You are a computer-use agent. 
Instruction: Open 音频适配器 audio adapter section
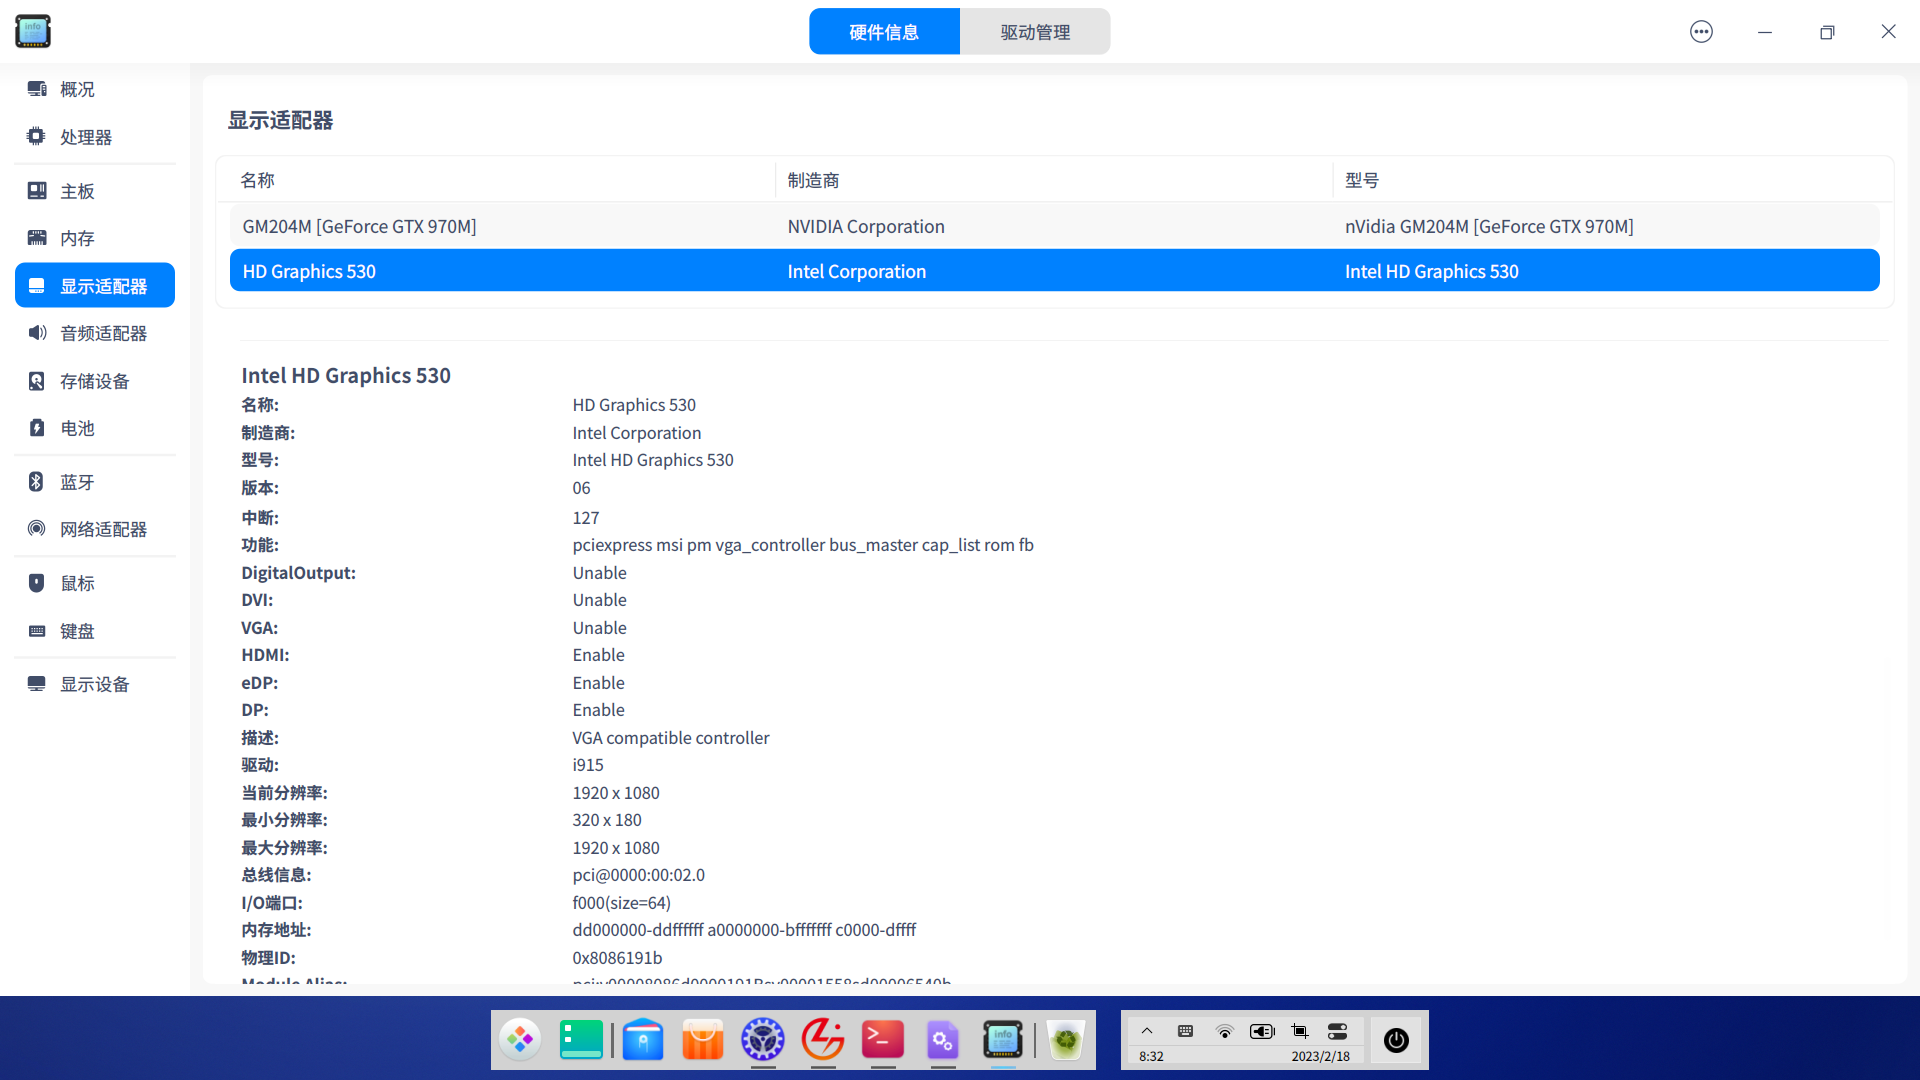pos(102,333)
